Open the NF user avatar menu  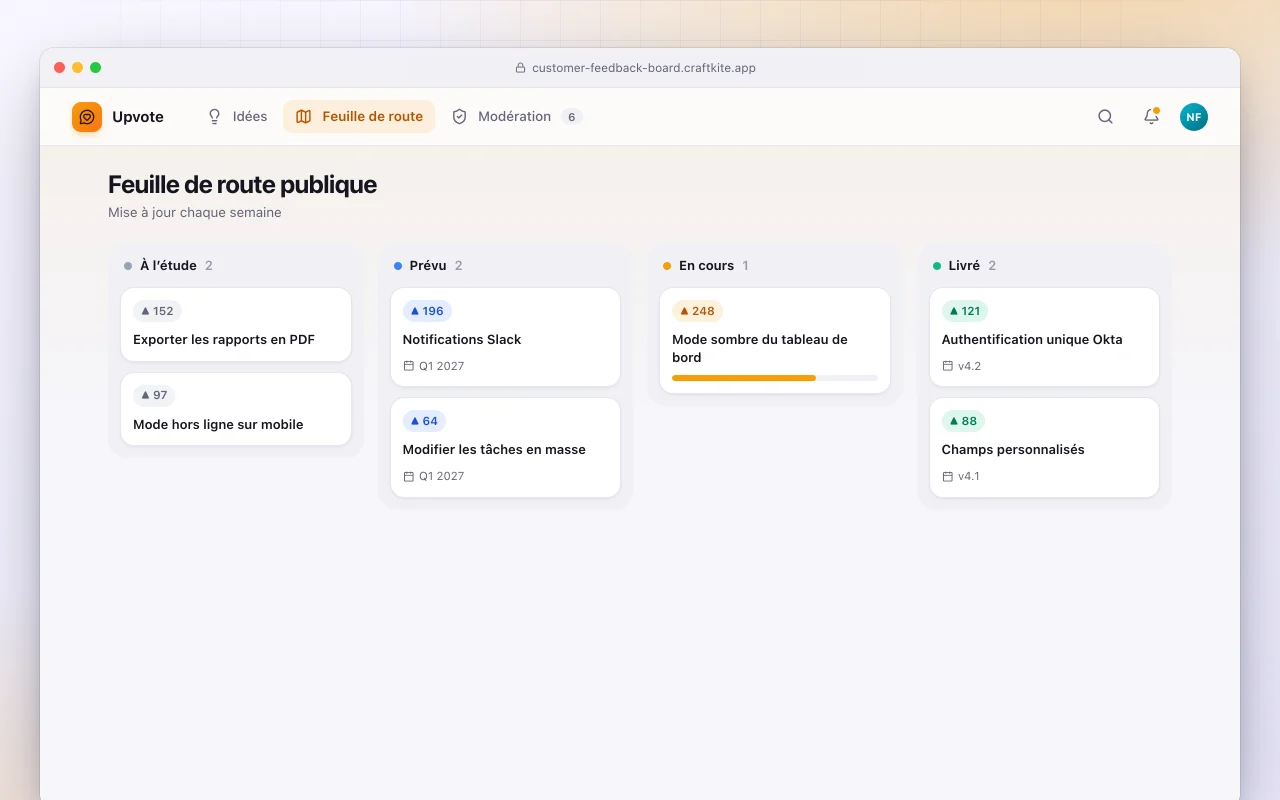click(x=1194, y=117)
